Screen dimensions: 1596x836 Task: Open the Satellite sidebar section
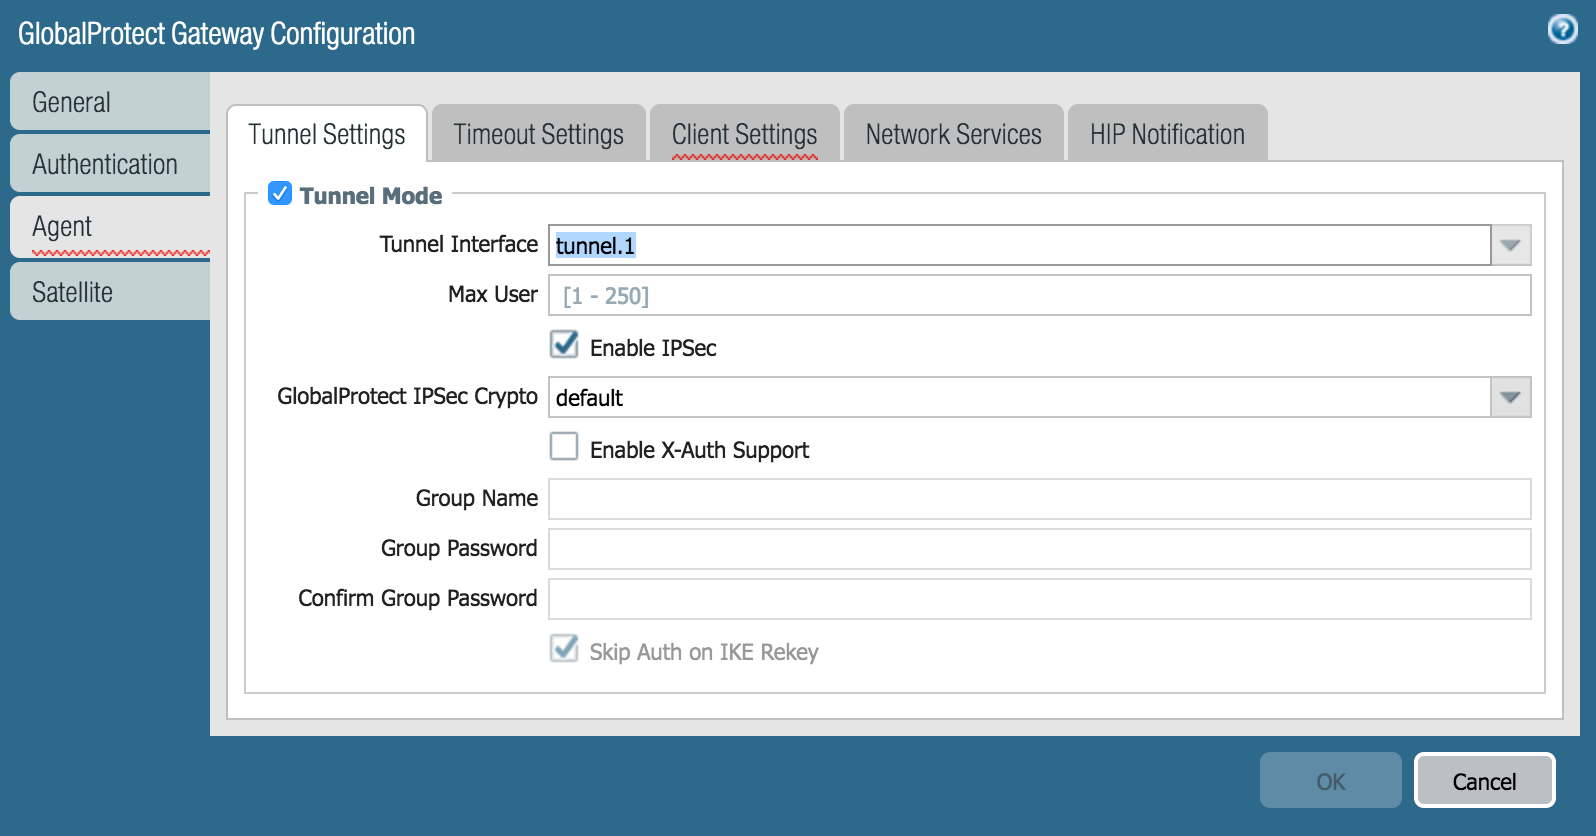[x=110, y=292]
